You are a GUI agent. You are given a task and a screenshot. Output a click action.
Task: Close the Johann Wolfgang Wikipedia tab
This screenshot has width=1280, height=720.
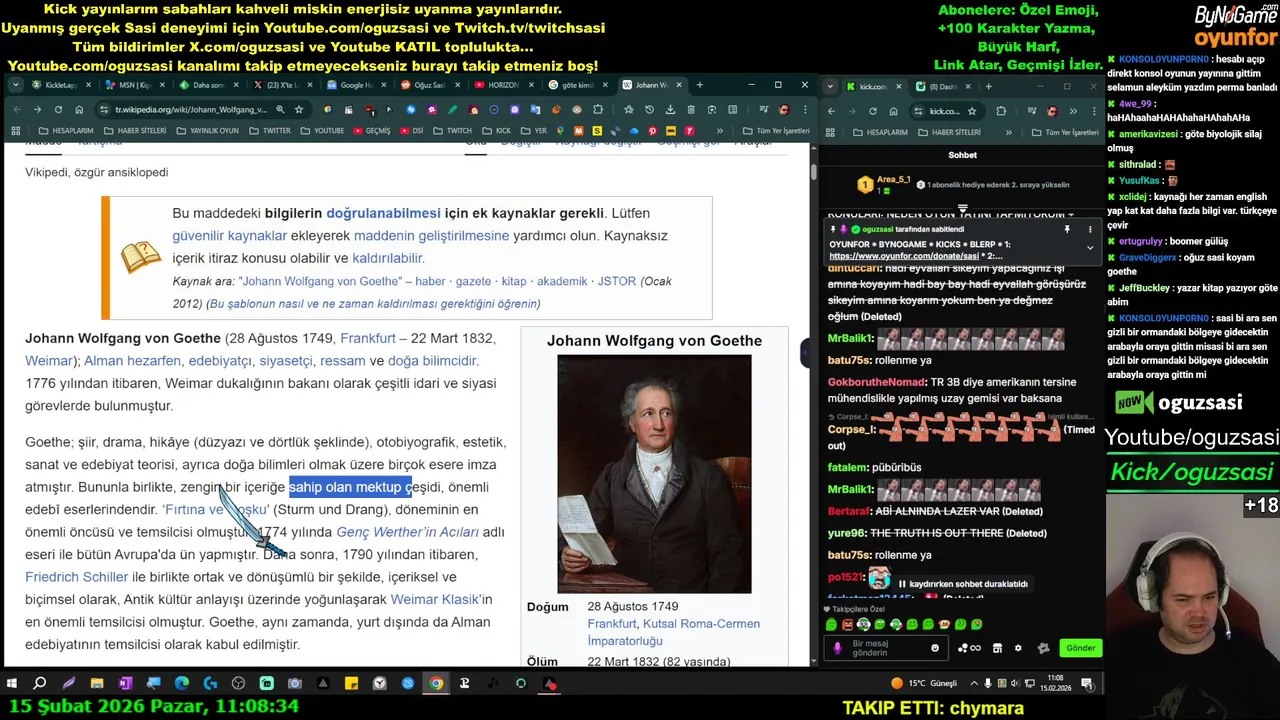tap(679, 85)
